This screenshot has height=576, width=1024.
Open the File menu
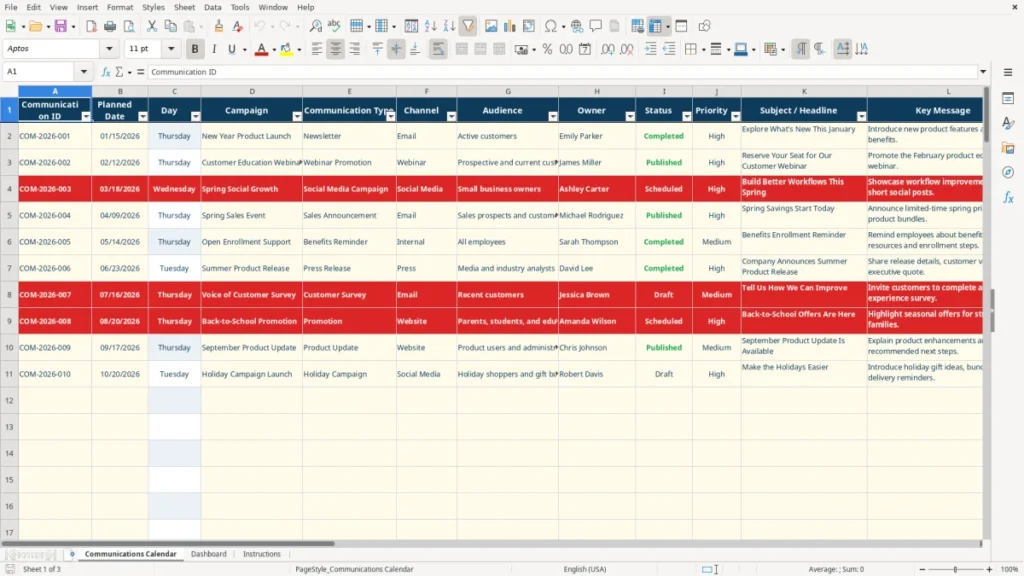[11, 7]
